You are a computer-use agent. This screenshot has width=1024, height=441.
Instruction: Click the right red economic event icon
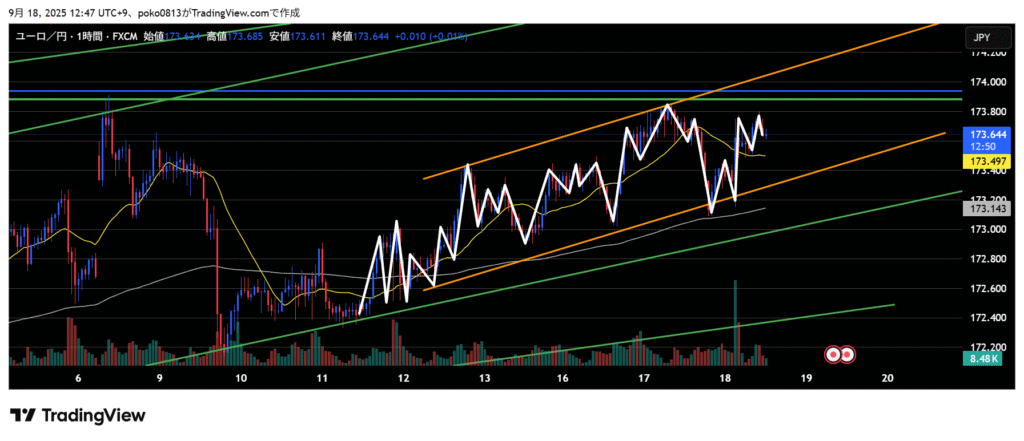tap(847, 354)
